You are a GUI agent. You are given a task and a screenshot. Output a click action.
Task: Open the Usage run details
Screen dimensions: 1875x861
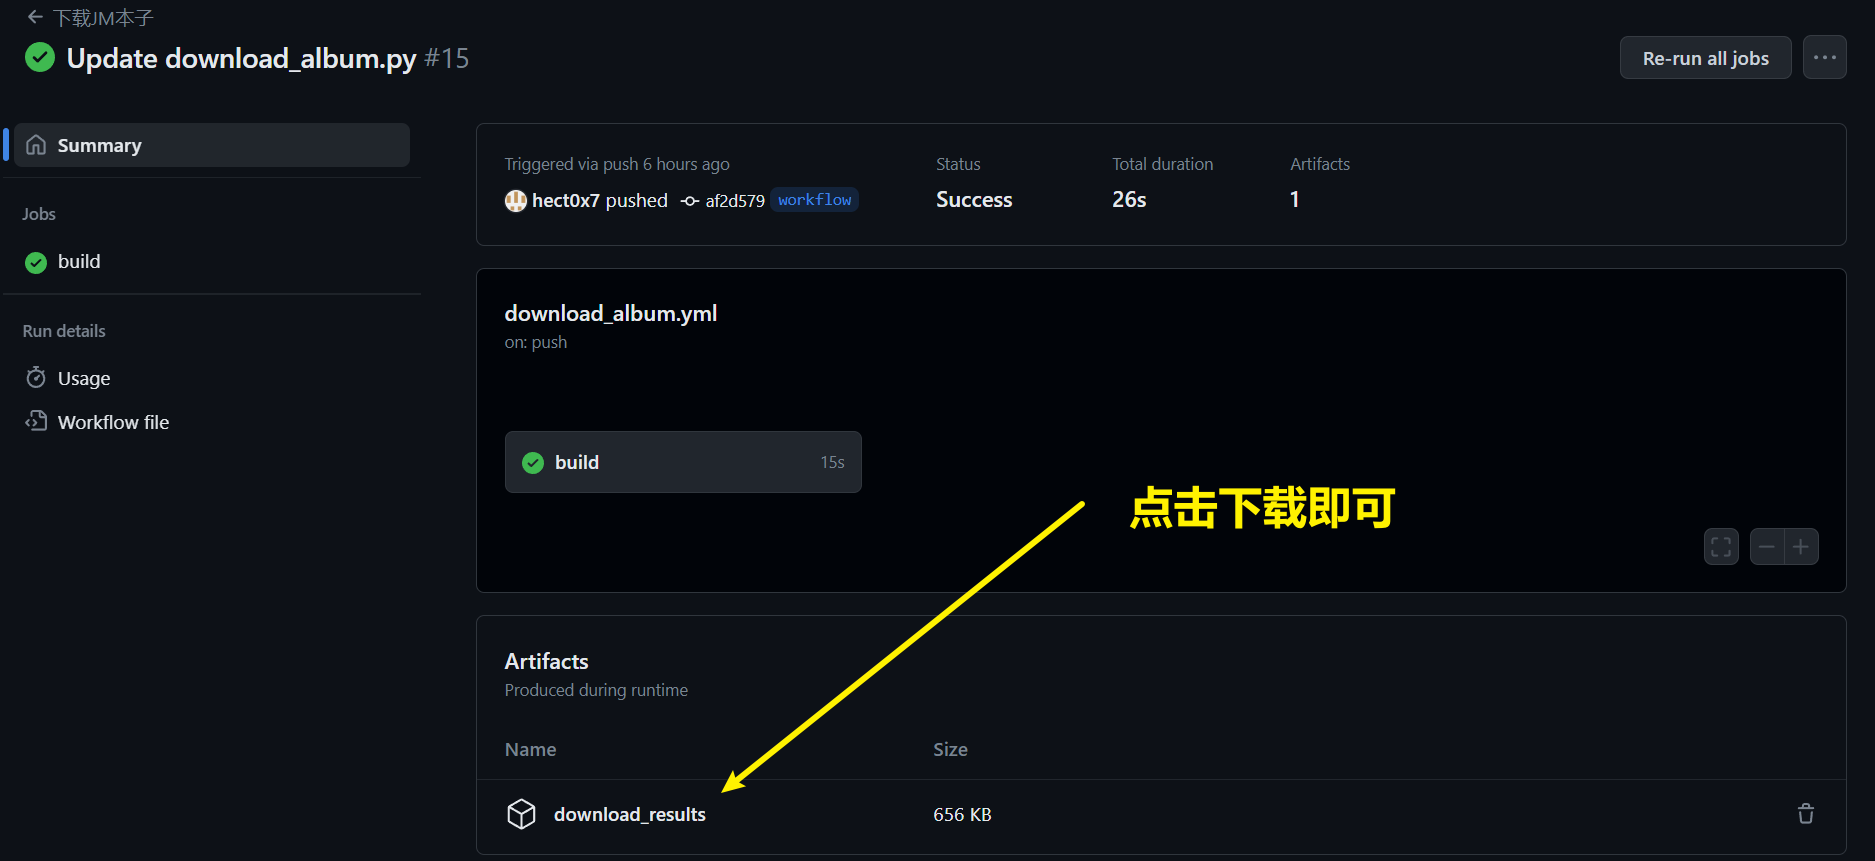point(84,378)
